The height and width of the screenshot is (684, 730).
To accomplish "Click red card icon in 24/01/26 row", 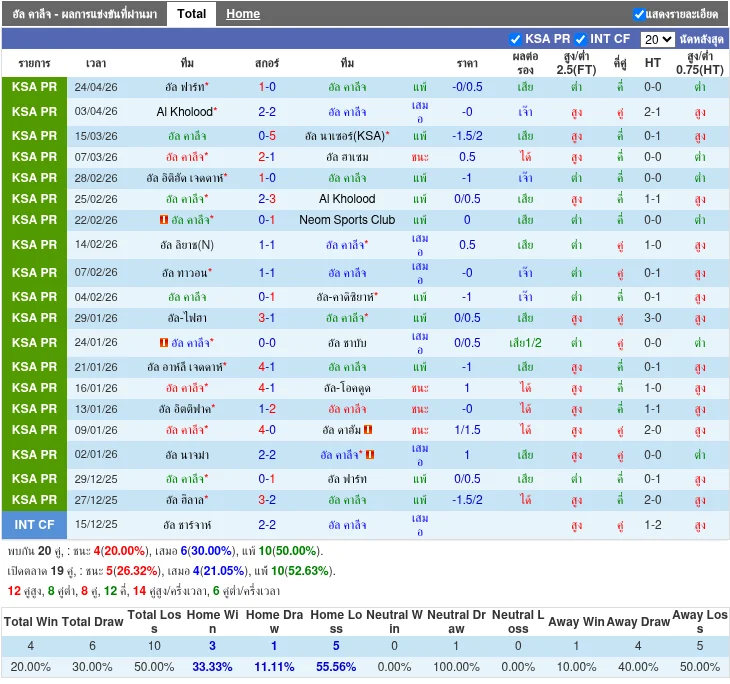I will 163,343.
